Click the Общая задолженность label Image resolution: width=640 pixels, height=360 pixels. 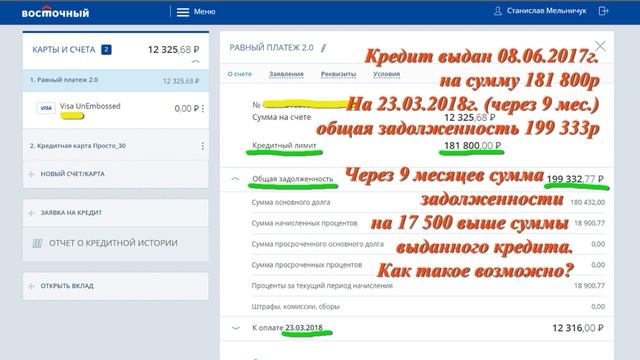click(x=293, y=179)
